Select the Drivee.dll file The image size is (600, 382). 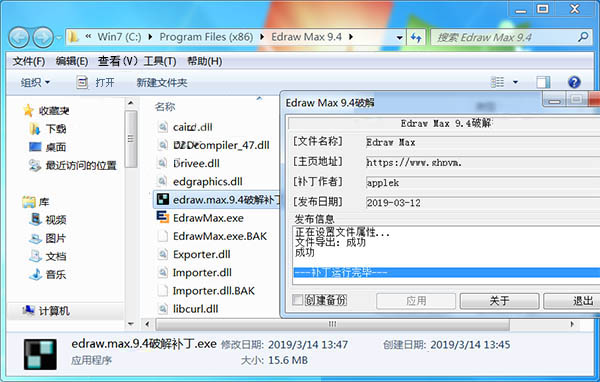click(x=196, y=163)
